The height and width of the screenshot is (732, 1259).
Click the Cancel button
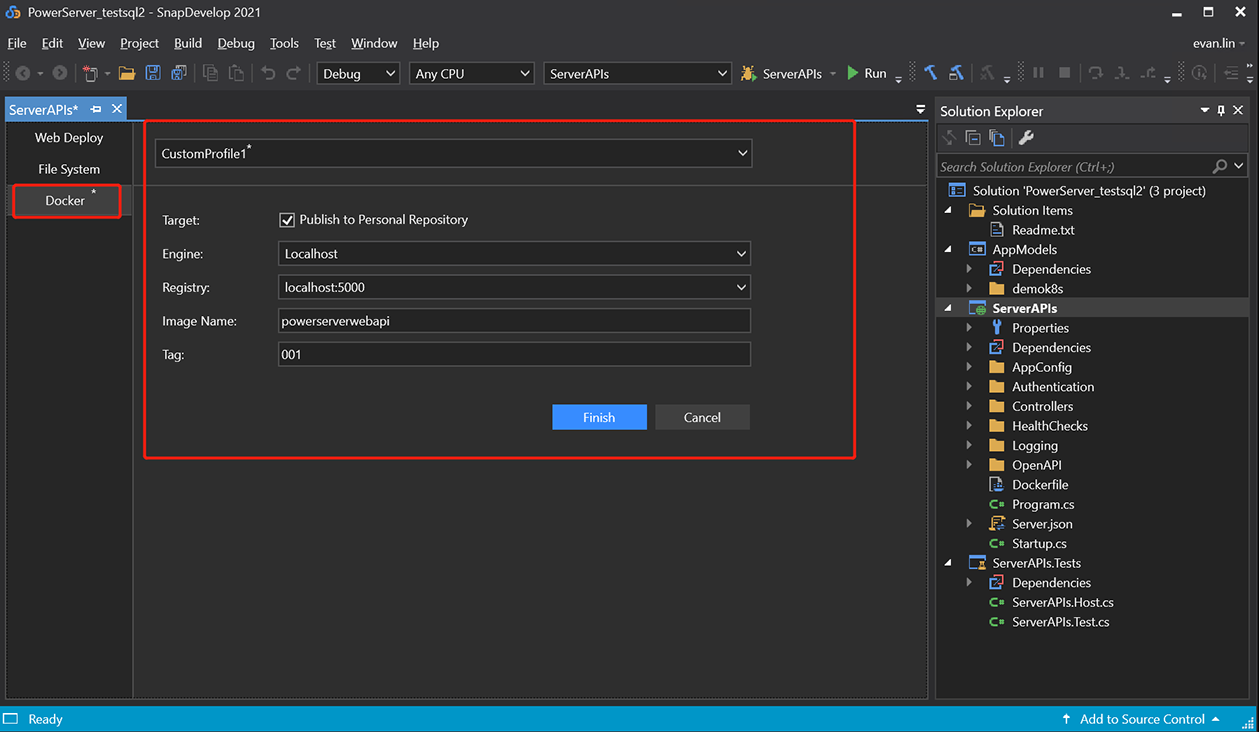coord(702,417)
